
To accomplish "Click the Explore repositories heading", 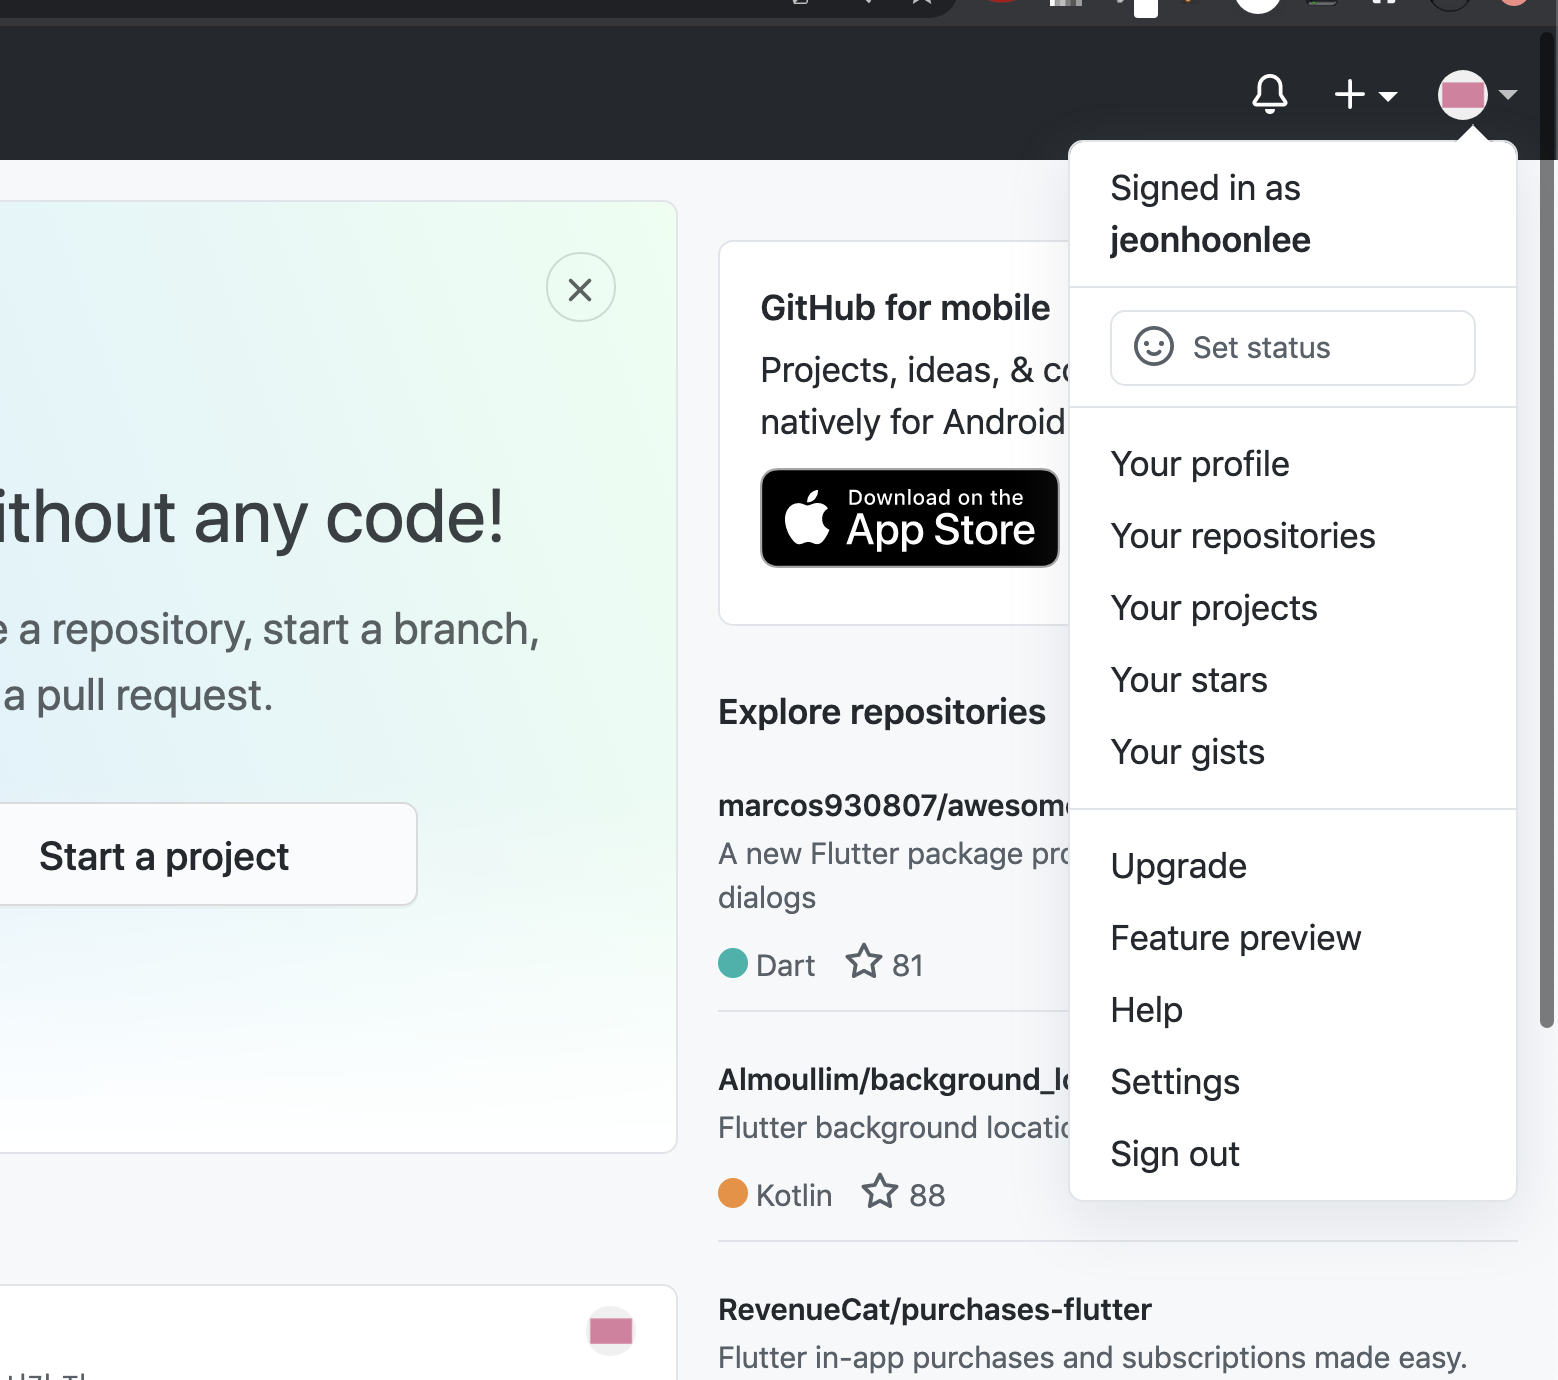I will point(882,712).
